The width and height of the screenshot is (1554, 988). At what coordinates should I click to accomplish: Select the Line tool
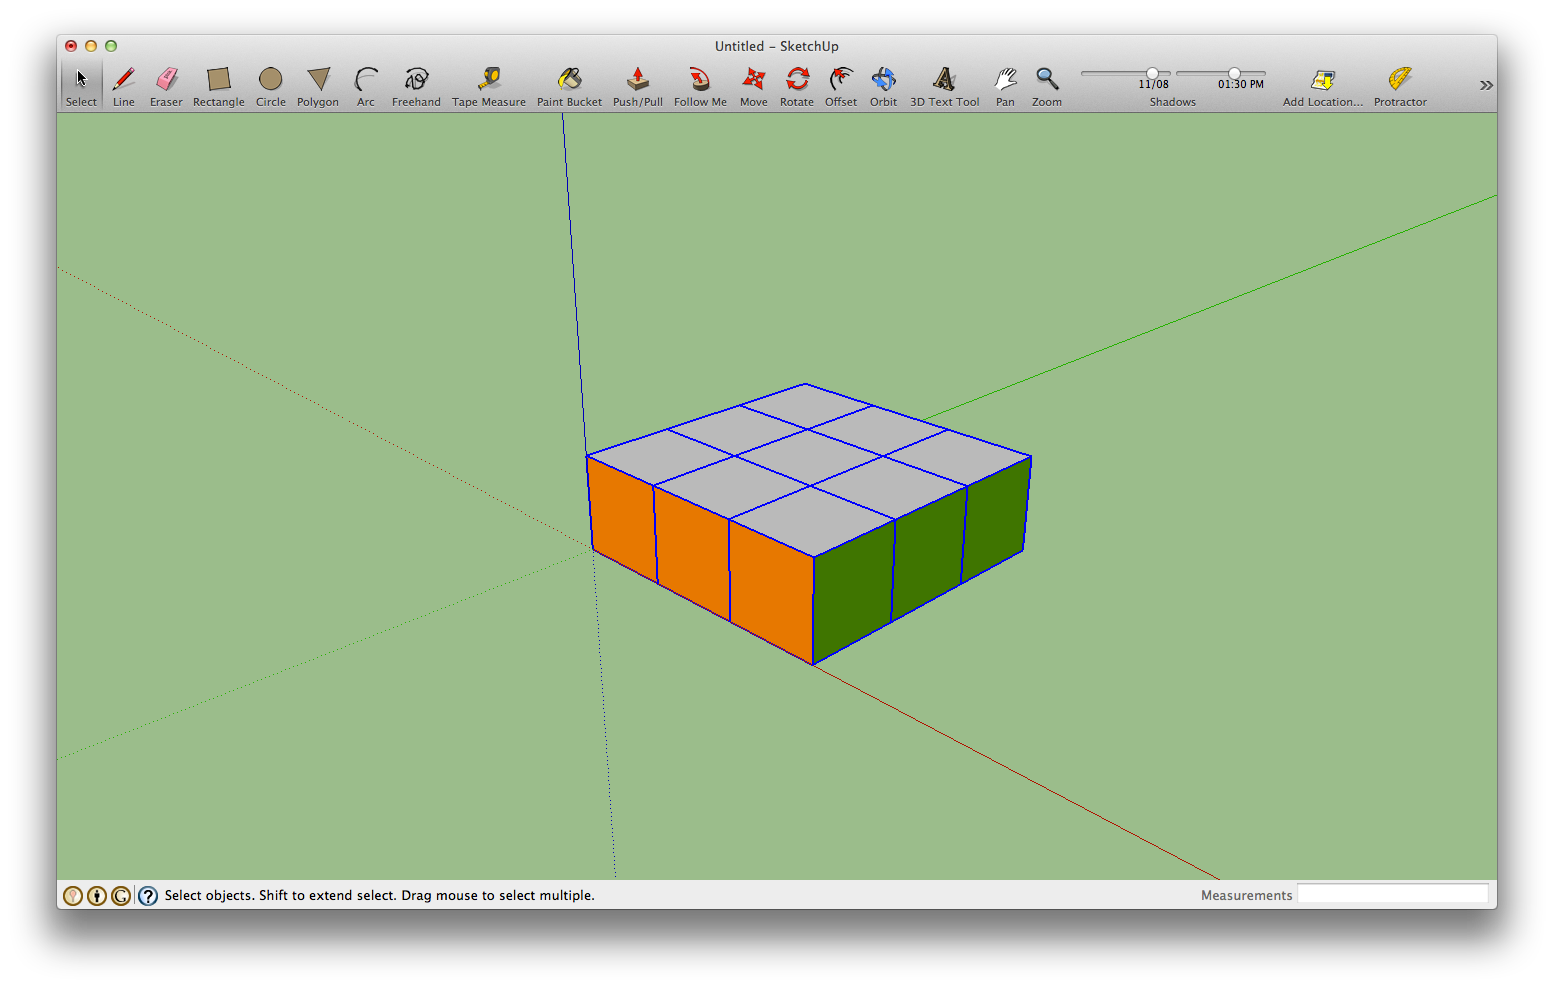click(x=123, y=80)
